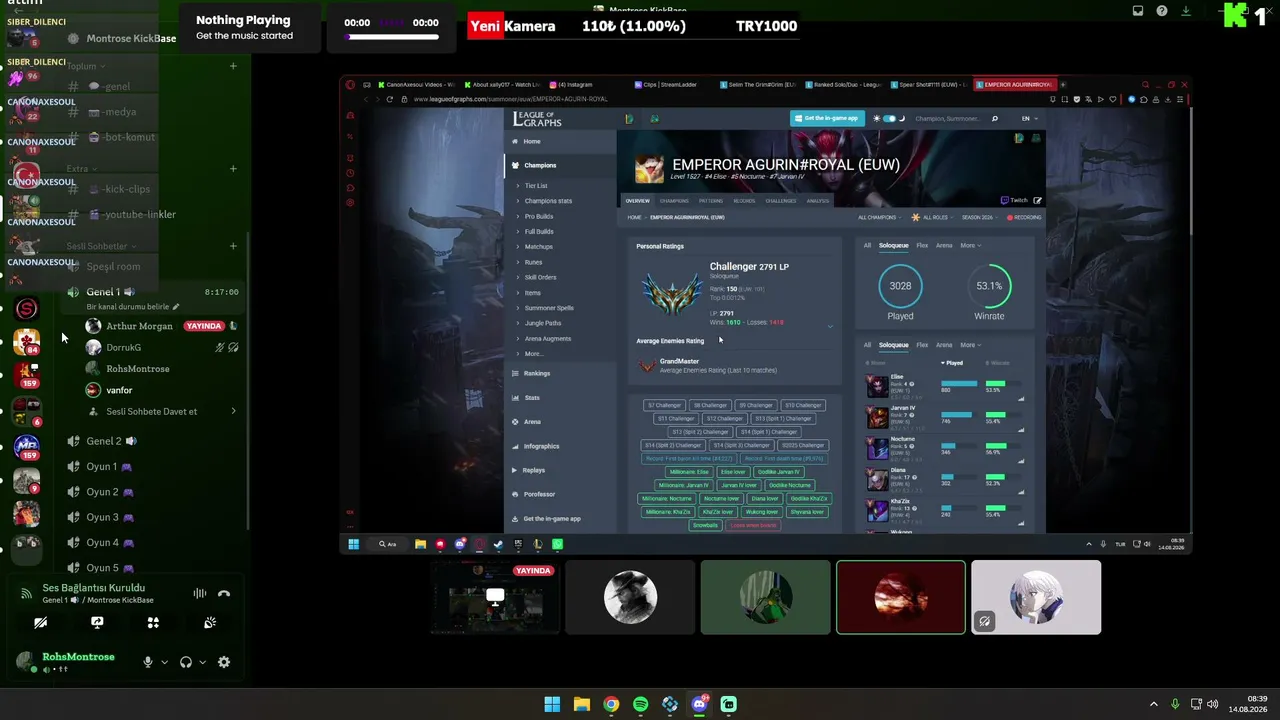This screenshot has height=720, width=1280.
Task: Open noise suppression waveform icon
Action: 200,594
